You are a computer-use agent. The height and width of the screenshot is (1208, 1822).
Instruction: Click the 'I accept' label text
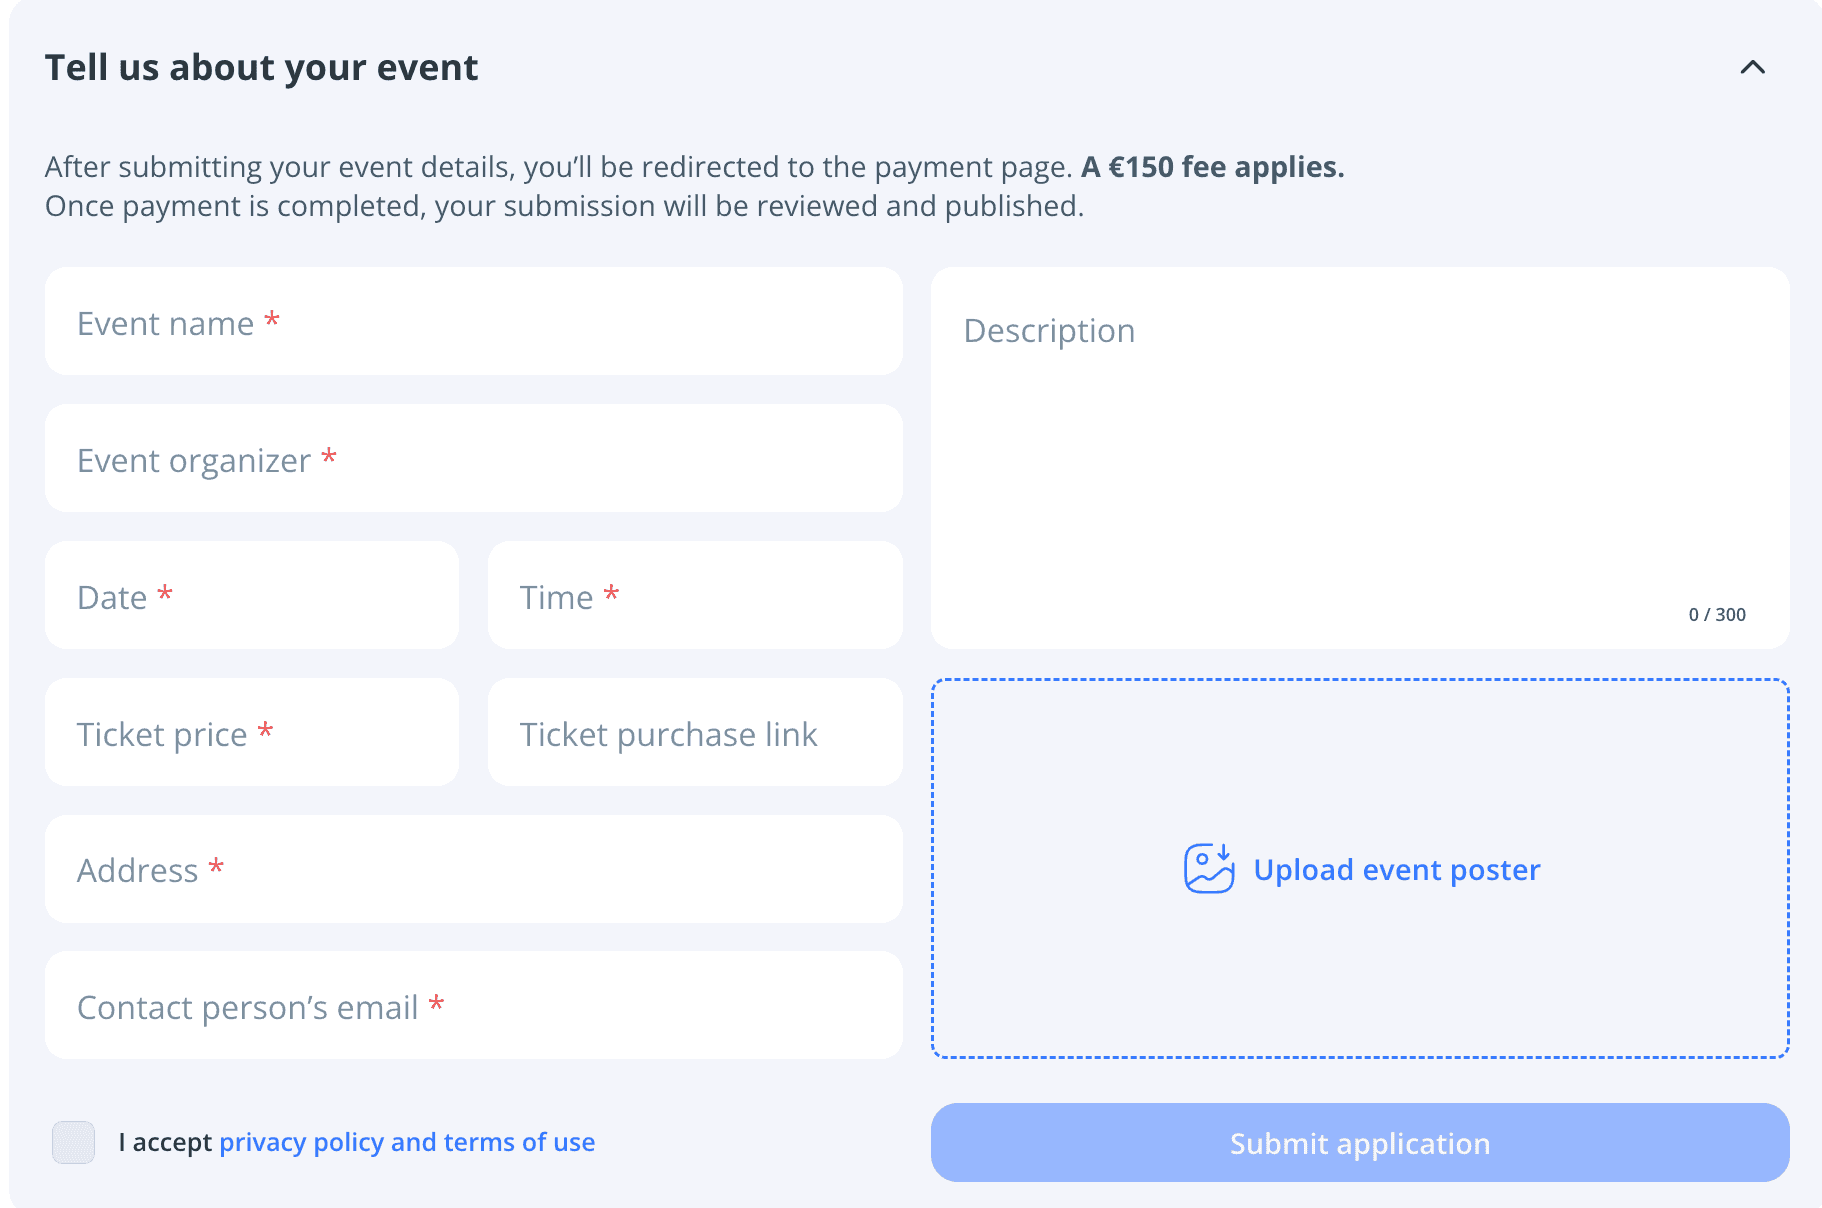pos(165,1142)
